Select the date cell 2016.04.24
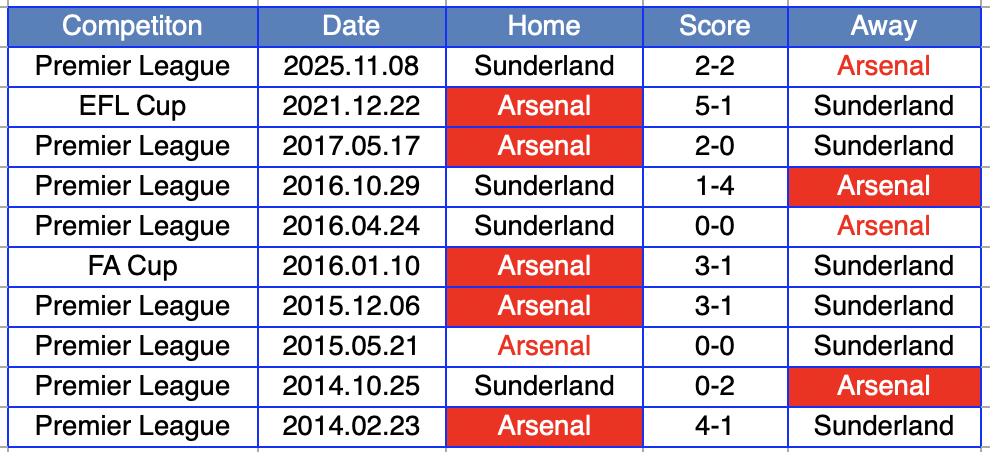Screen dimensions: 990x452 coord(351,226)
